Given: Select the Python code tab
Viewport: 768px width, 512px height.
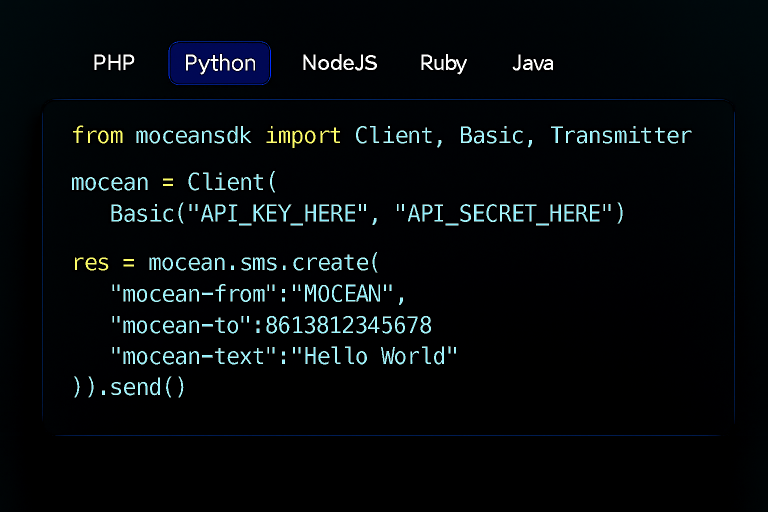Looking at the screenshot, I should (x=220, y=63).
